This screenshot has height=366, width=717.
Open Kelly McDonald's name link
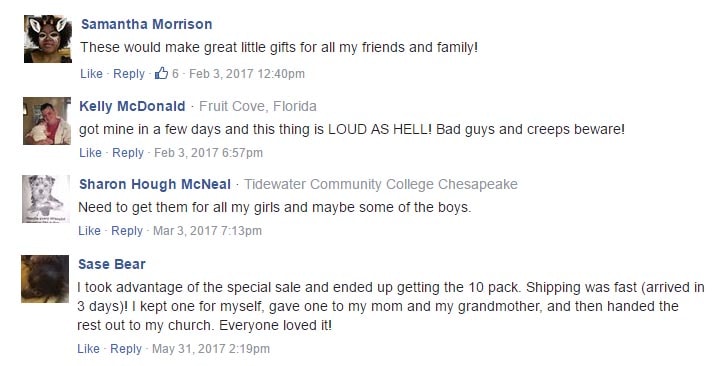coord(132,106)
